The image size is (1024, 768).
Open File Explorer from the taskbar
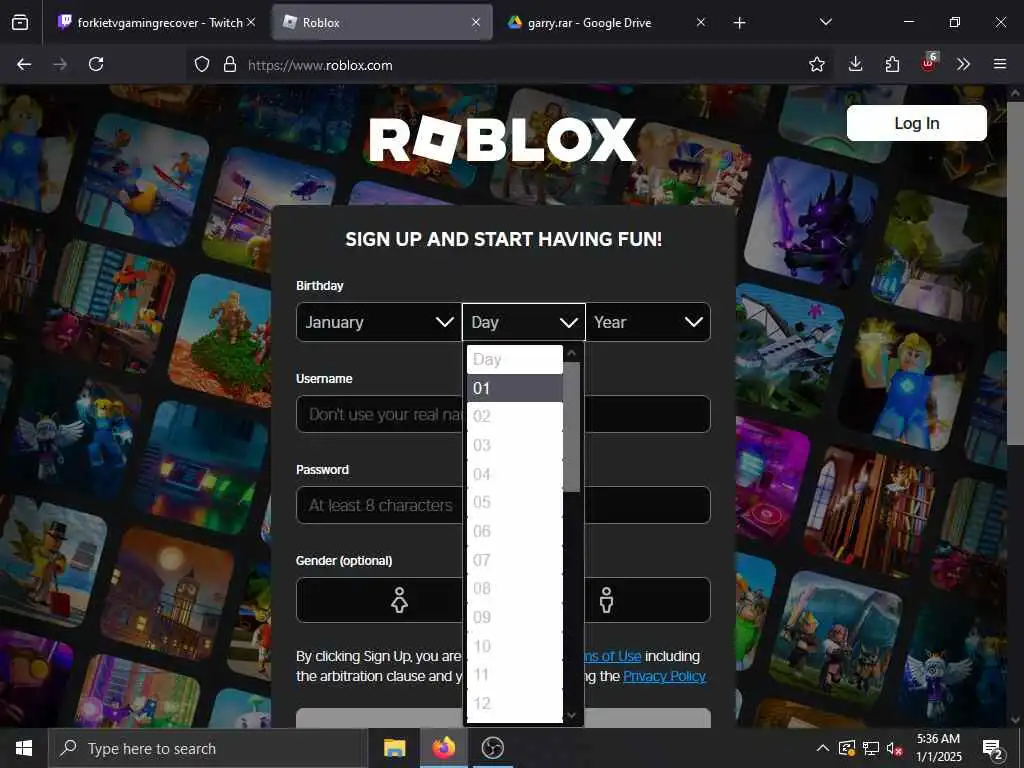click(394, 748)
